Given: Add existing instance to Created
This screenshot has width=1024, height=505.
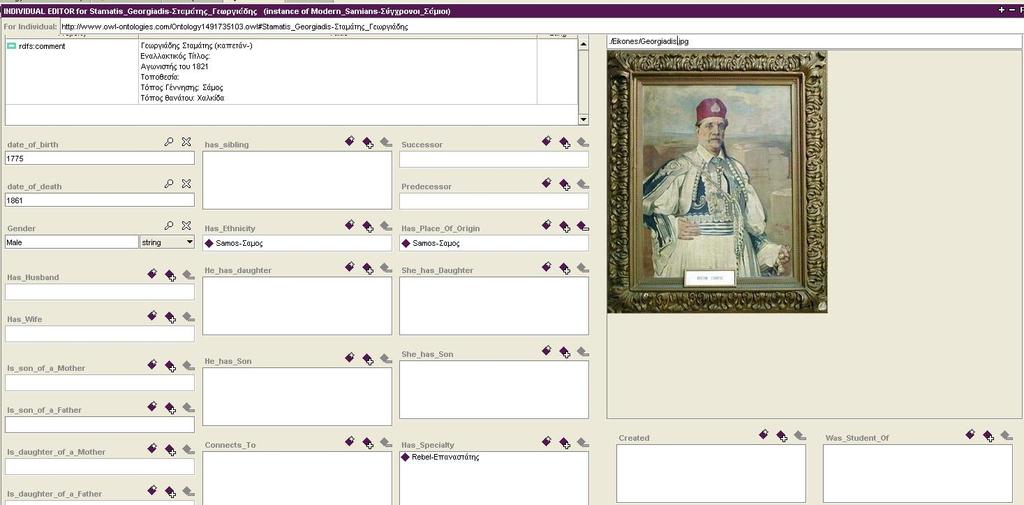Looking at the screenshot, I should coord(782,436).
